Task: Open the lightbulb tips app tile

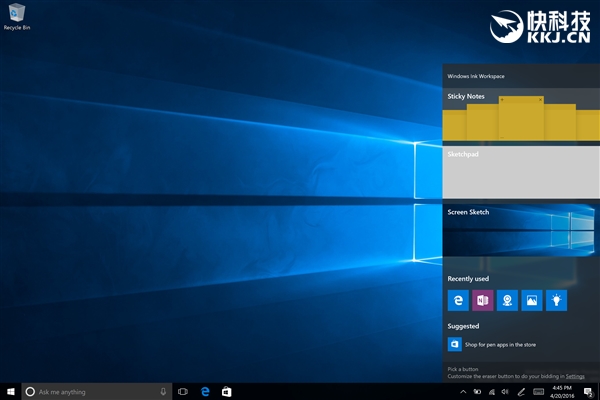Action: pos(556,300)
